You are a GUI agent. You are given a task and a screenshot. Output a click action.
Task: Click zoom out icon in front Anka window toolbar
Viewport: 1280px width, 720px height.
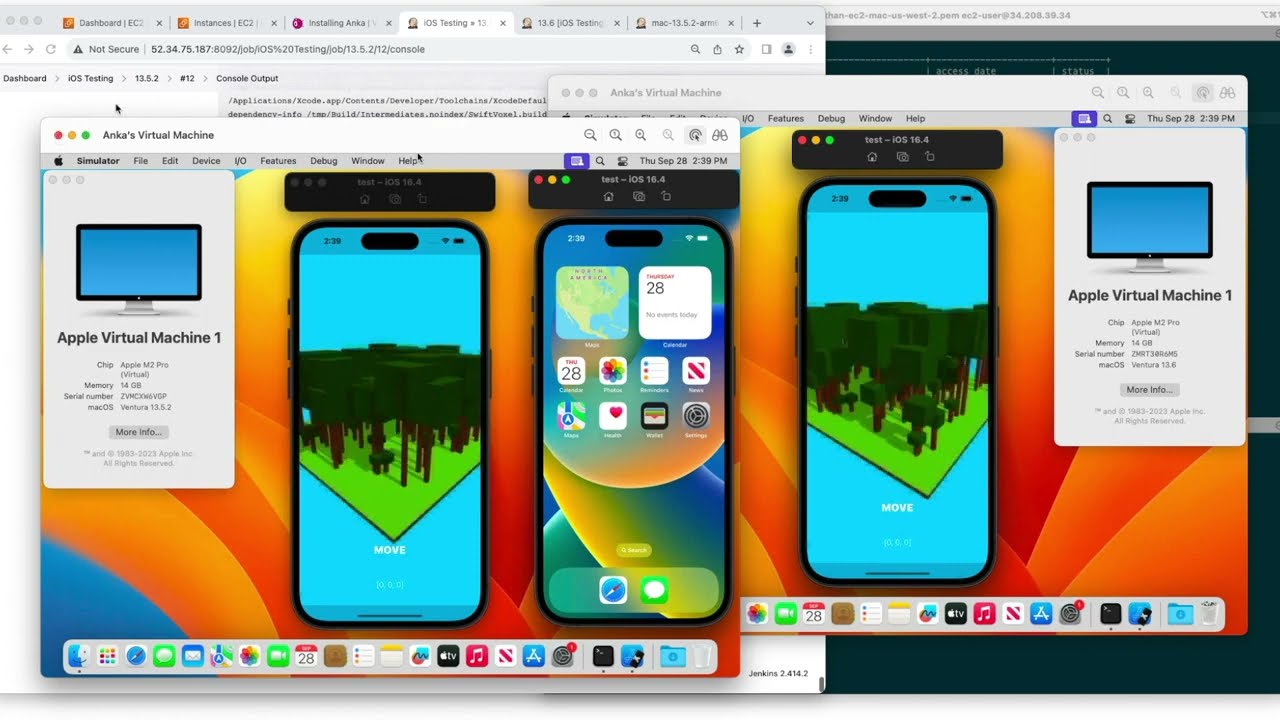click(x=590, y=135)
